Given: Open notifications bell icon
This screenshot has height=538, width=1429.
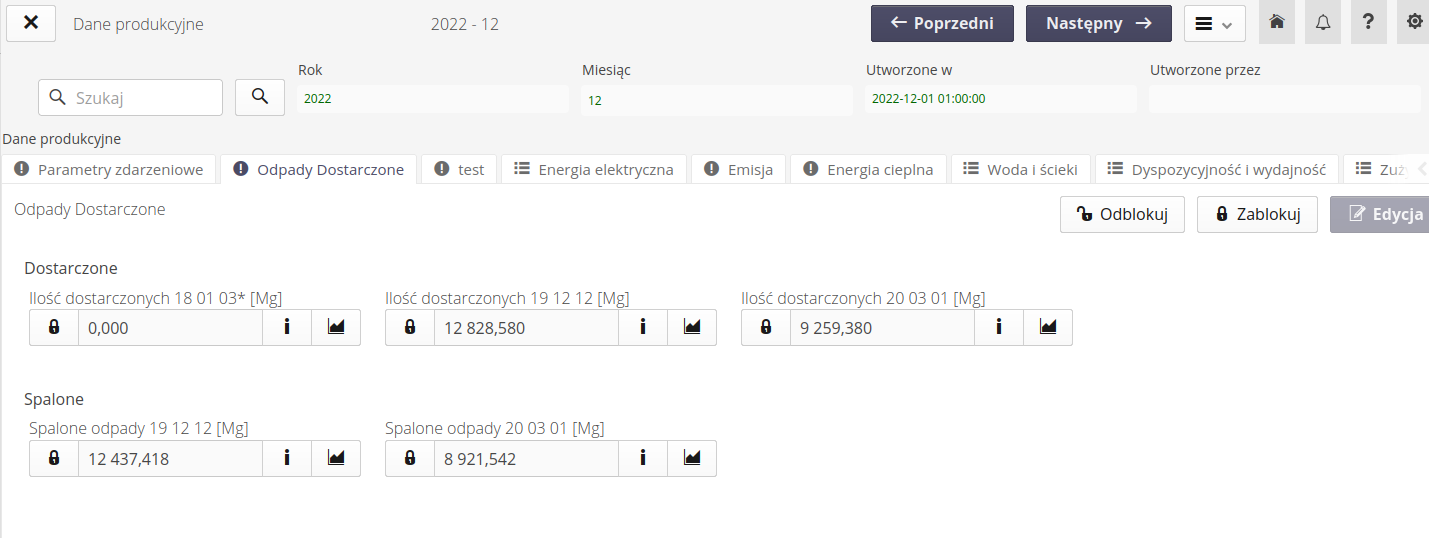Looking at the screenshot, I should click(1322, 23).
